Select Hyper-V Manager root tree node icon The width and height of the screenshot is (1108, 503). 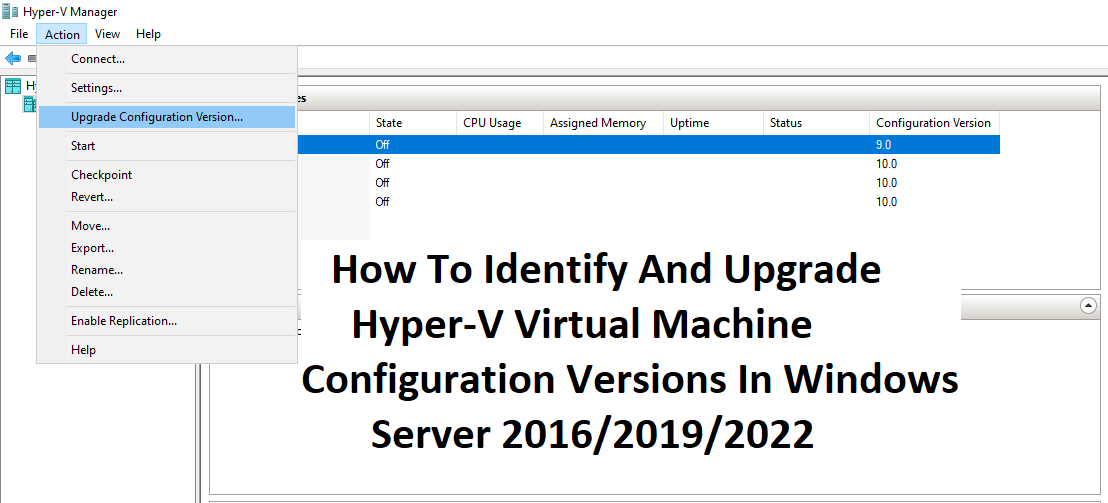tap(13, 86)
